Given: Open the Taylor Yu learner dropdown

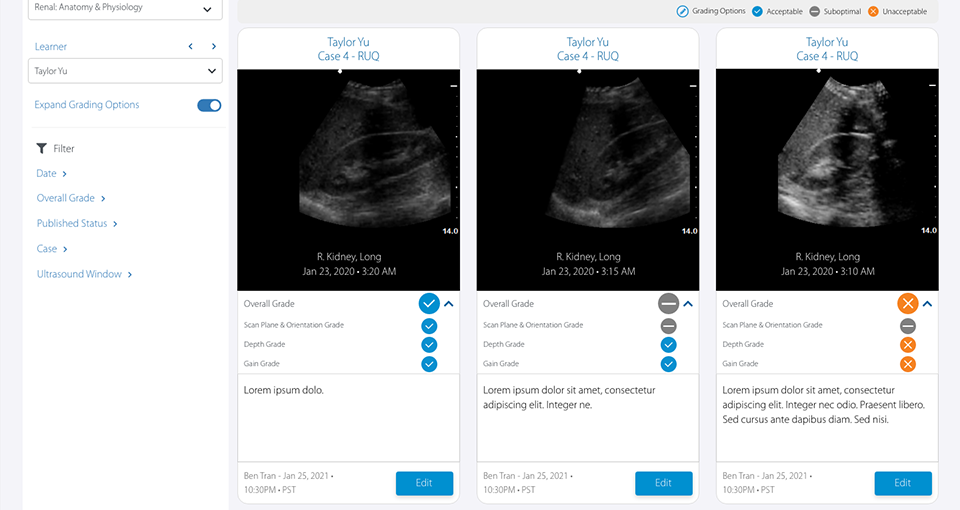Looking at the screenshot, I should tap(125, 71).
